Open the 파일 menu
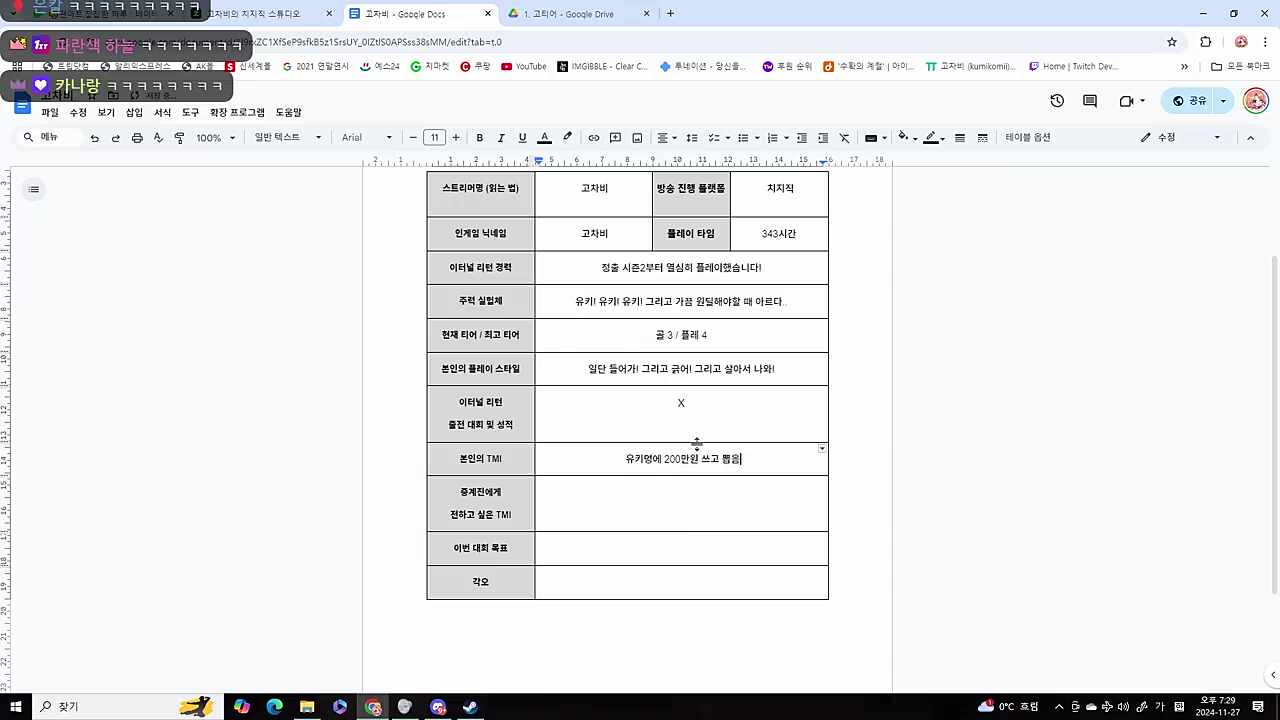 [x=50, y=113]
